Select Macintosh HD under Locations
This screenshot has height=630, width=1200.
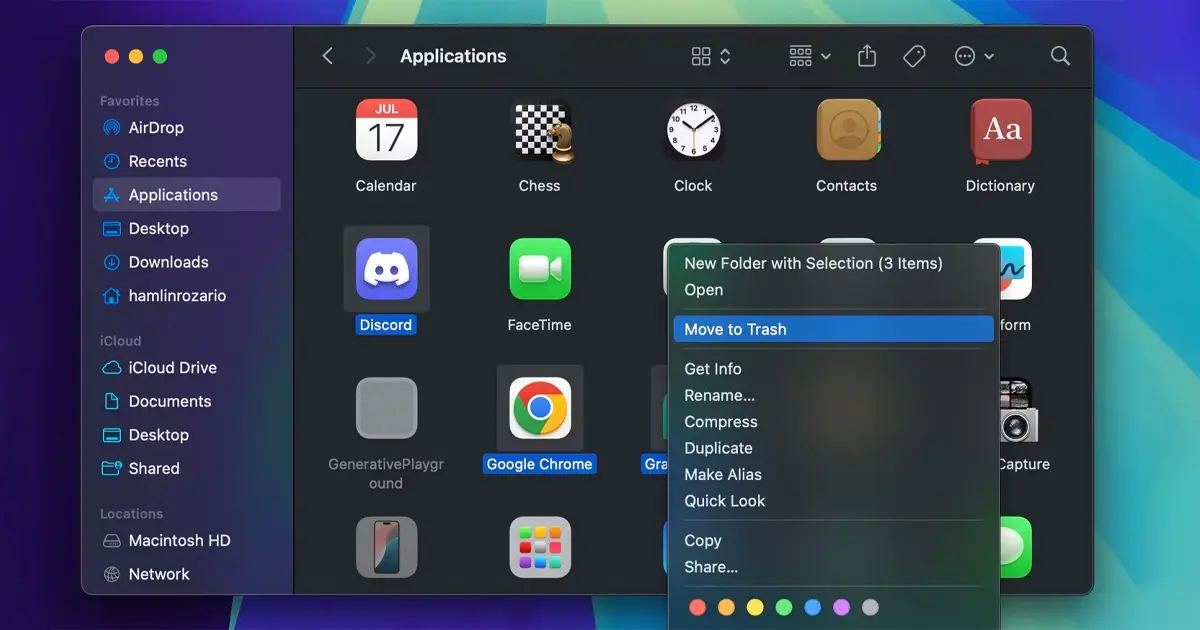tap(187, 540)
